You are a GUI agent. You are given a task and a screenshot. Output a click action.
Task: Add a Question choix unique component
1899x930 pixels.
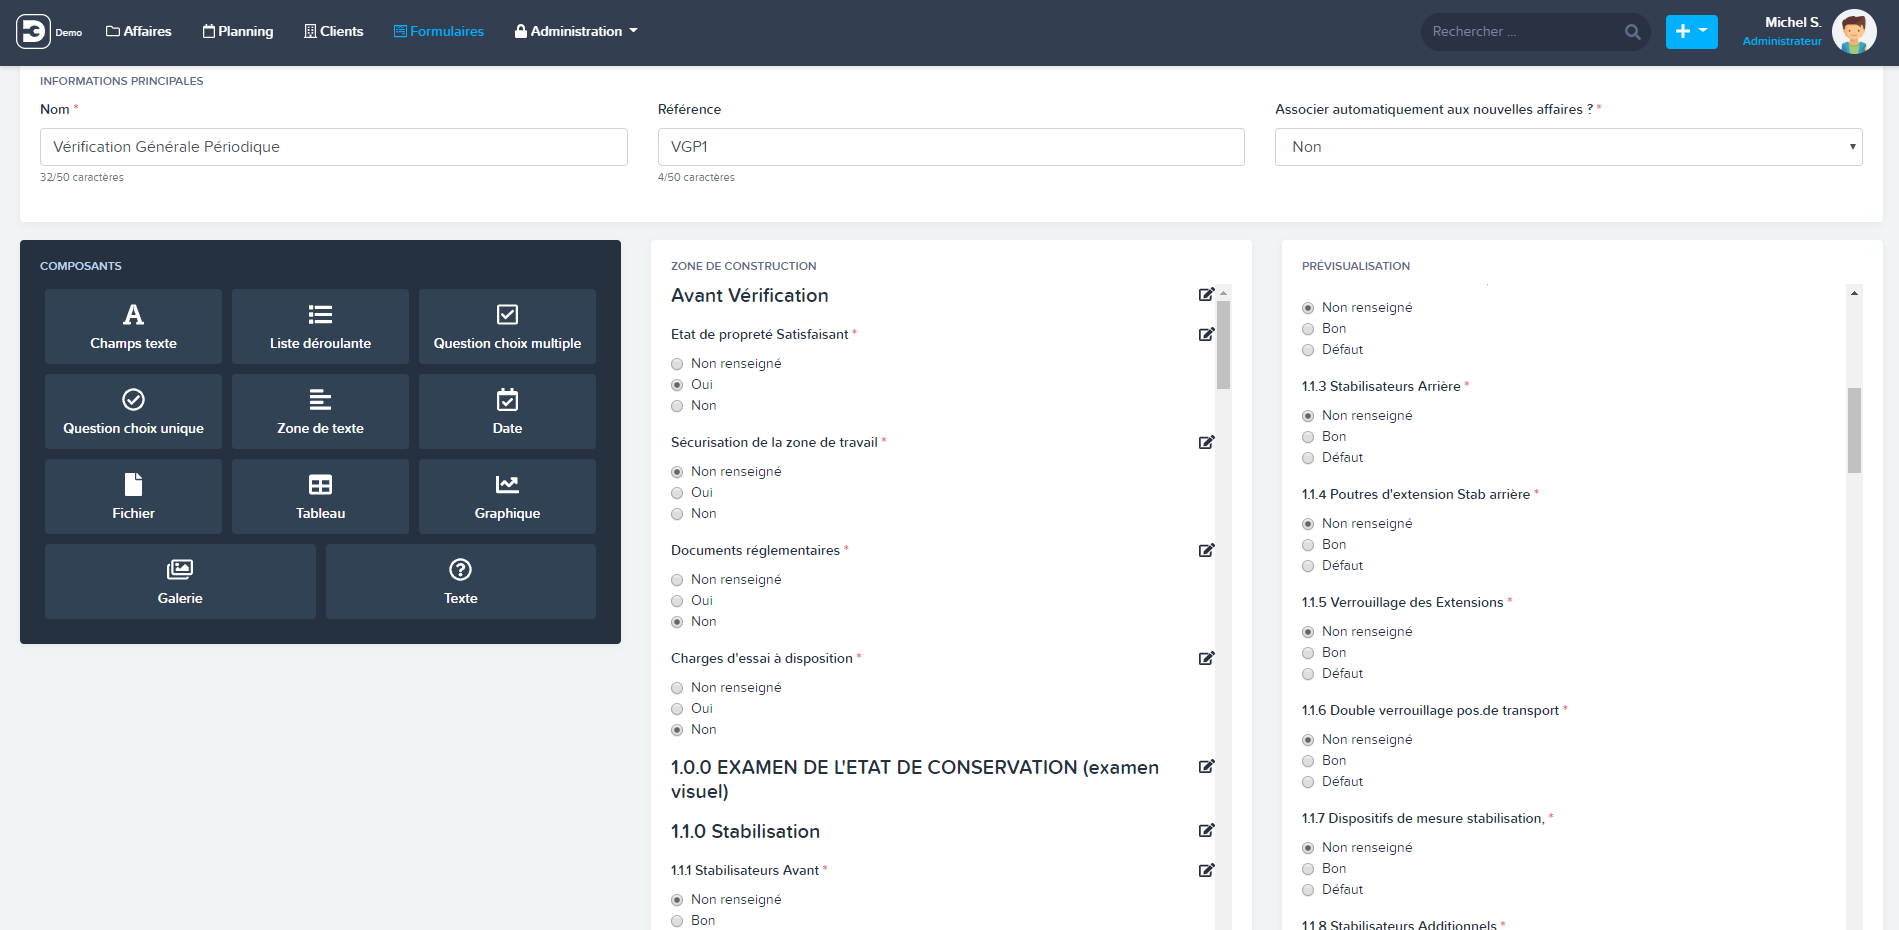coord(133,411)
